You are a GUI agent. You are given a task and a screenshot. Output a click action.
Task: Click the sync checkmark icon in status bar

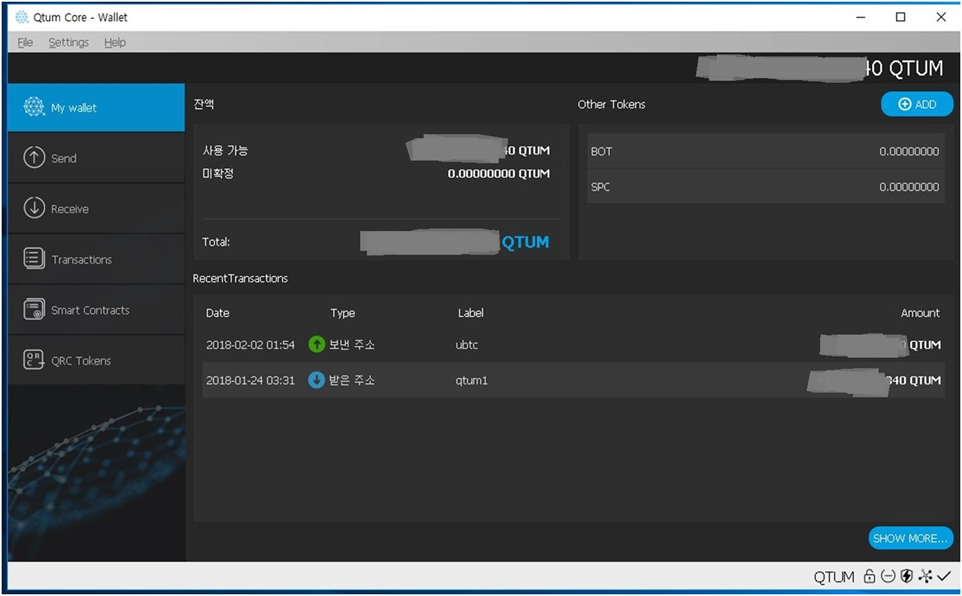(944, 576)
